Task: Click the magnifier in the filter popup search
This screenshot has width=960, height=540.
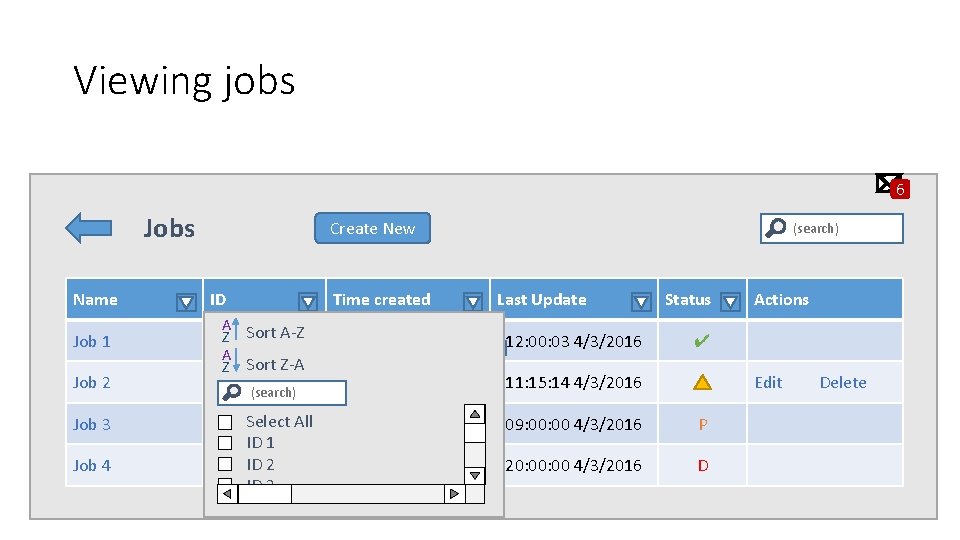Action: click(x=232, y=393)
